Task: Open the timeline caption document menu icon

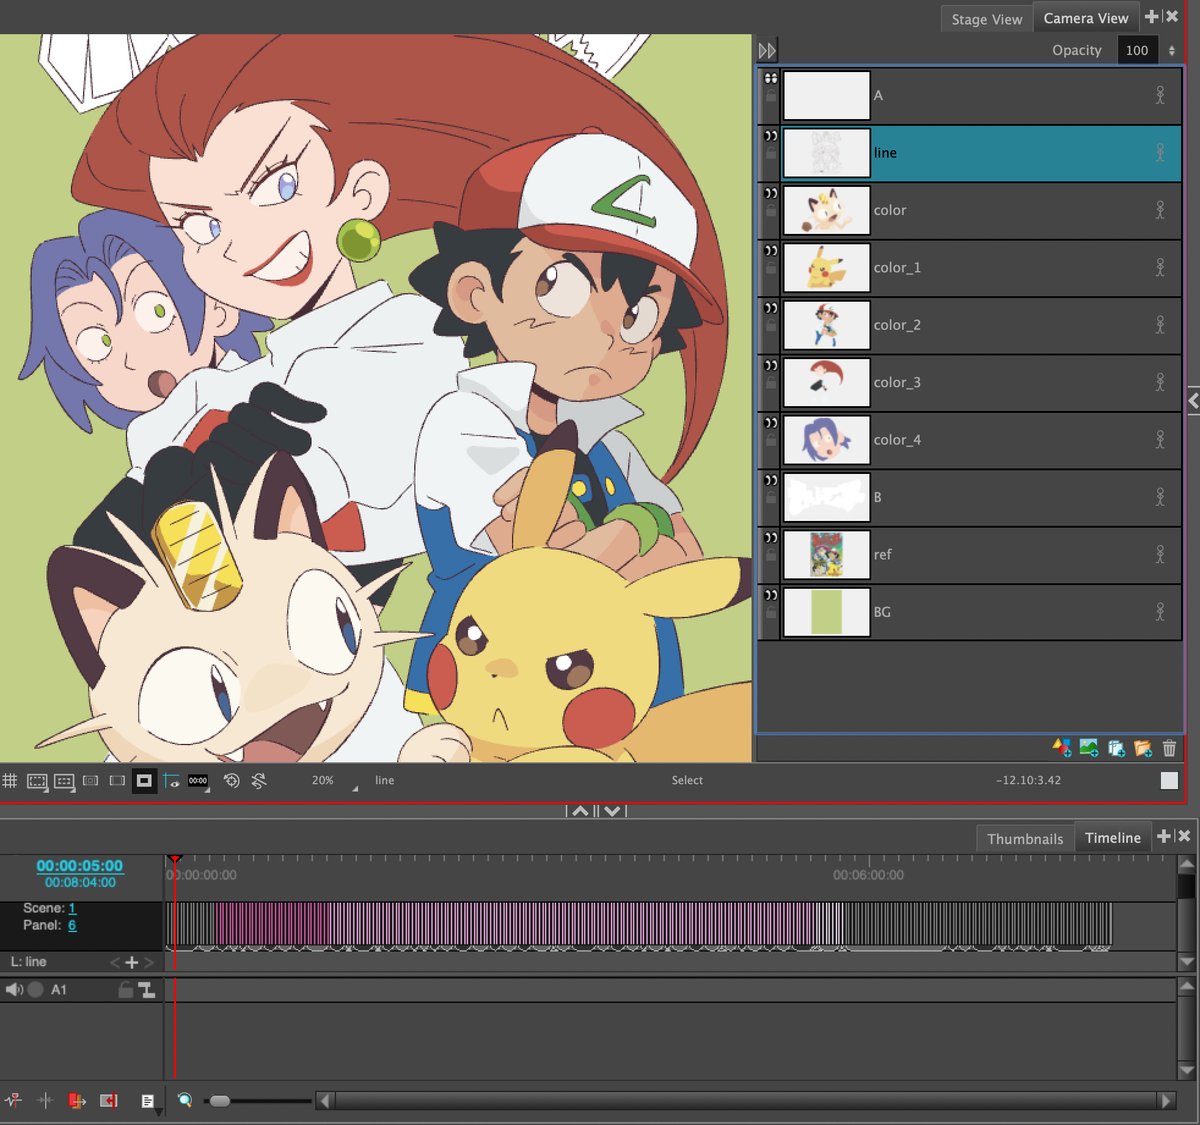Action: click(x=148, y=1101)
